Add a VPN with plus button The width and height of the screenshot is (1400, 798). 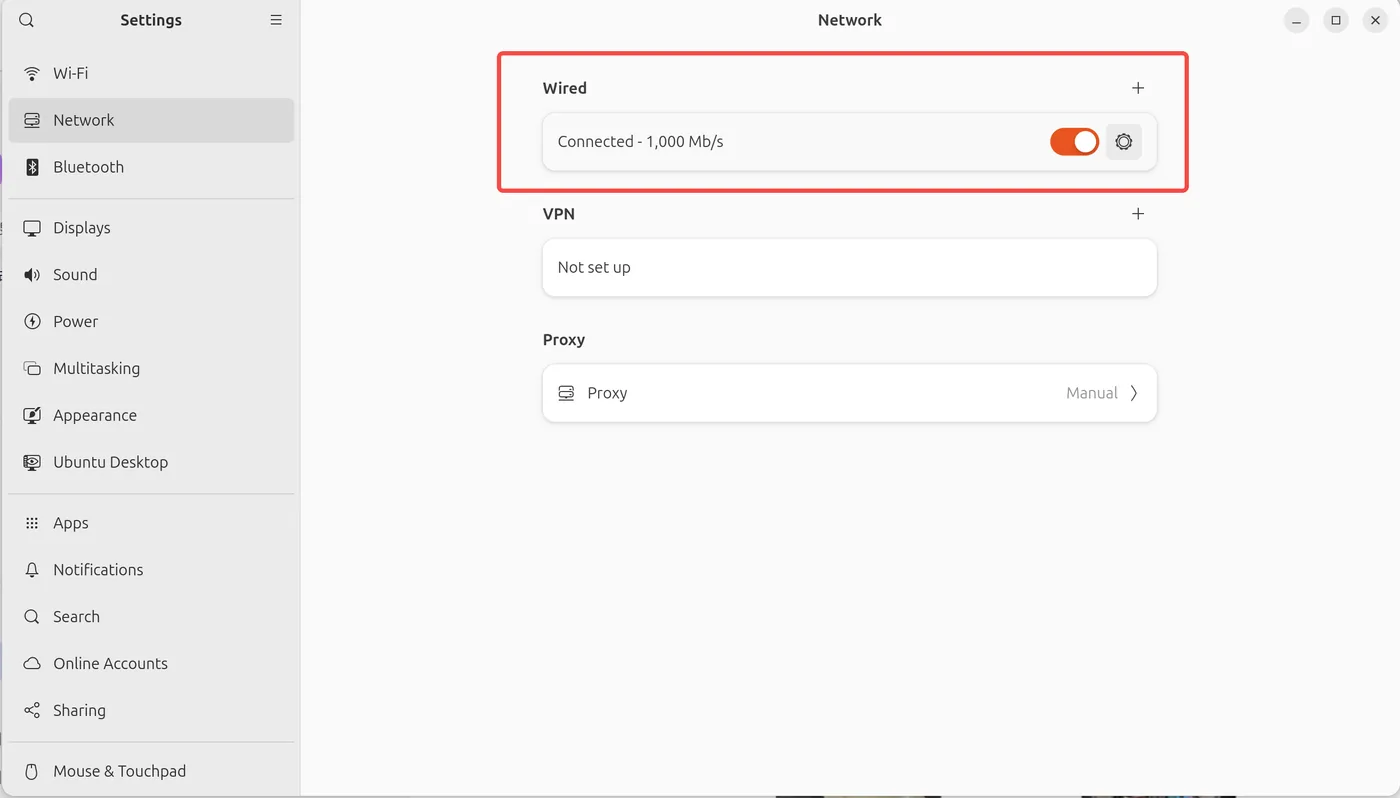tap(1138, 214)
